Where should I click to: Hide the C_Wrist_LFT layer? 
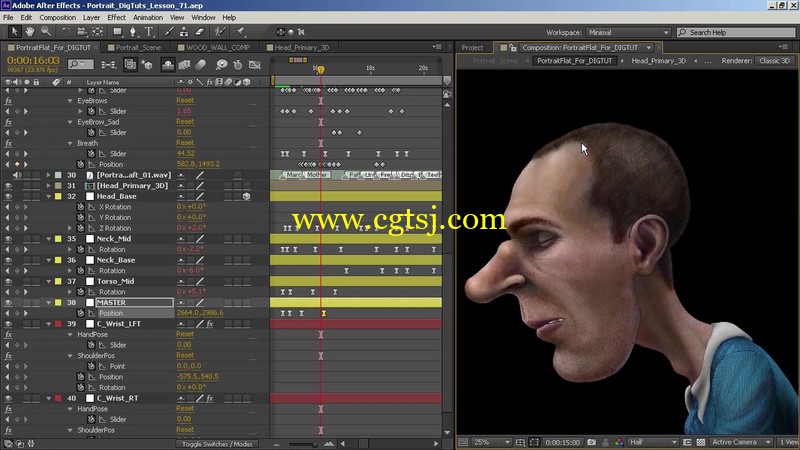8,324
